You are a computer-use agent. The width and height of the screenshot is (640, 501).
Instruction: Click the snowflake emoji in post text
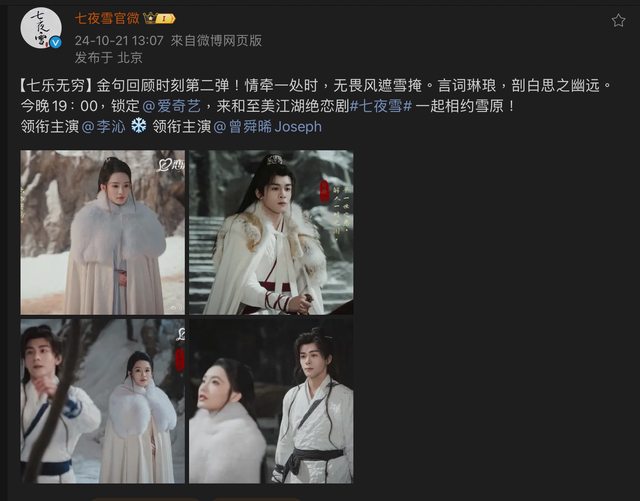pos(138,126)
